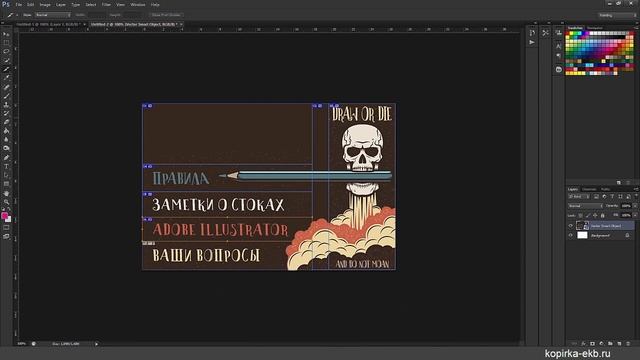This screenshot has height=360, width=640.
Task: Lock transparent pixels
Action: coord(580,216)
